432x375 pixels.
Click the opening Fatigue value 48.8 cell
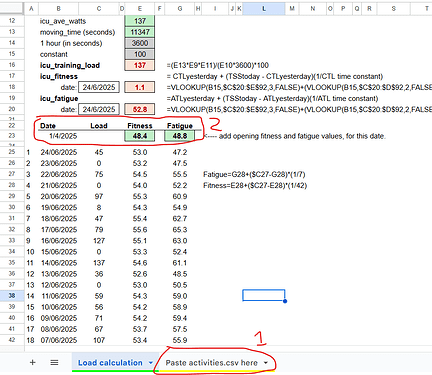180,136
